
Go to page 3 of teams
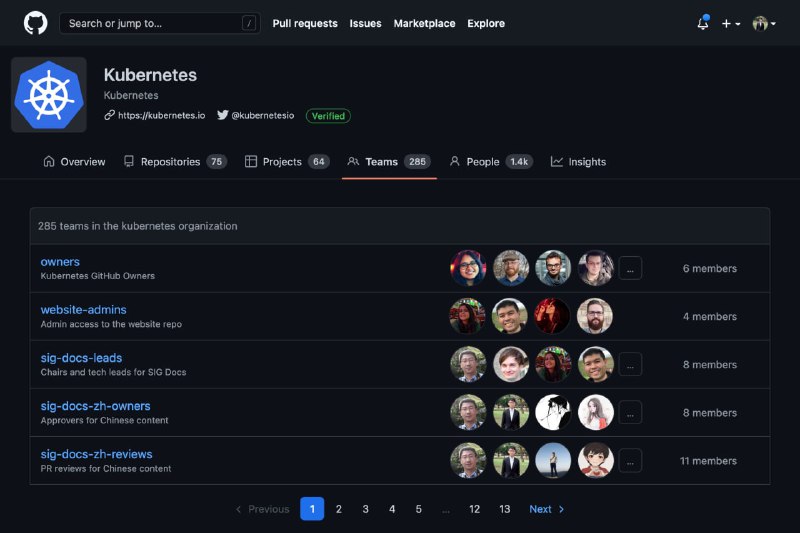(365, 509)
